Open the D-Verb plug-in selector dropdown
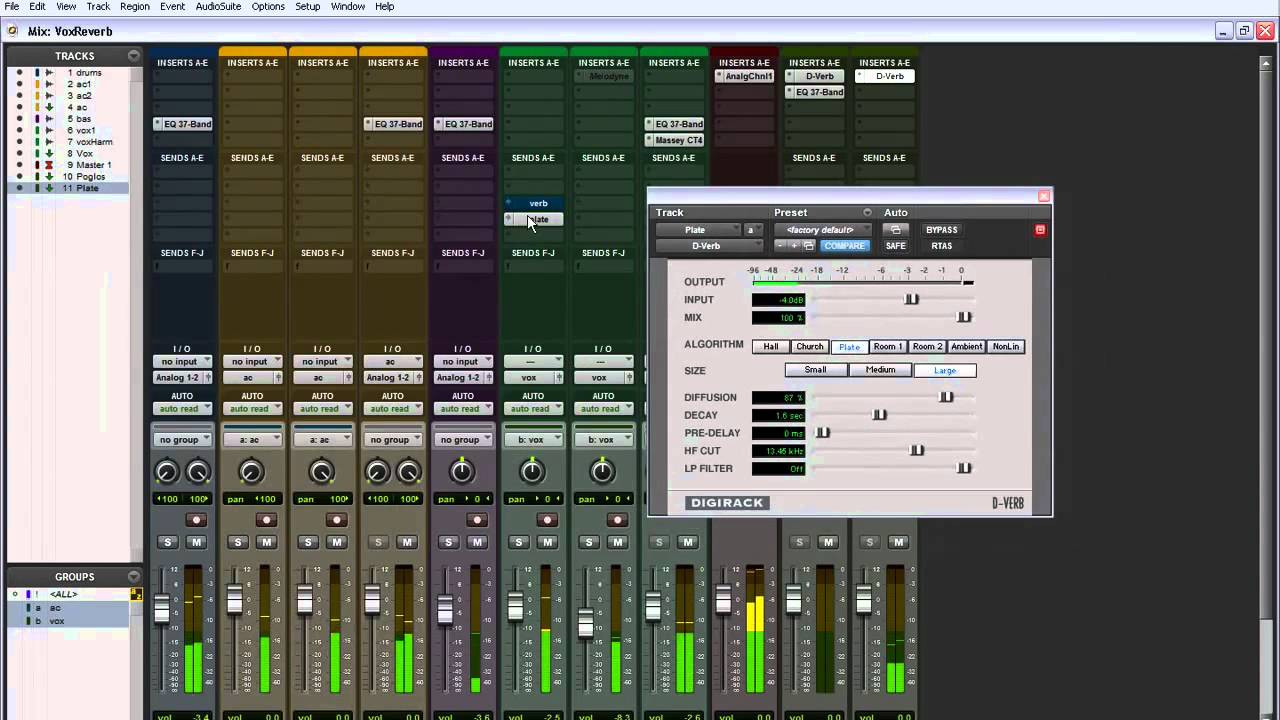The height and width of the screenshot is (720, 1280). (x=709, y=246)
